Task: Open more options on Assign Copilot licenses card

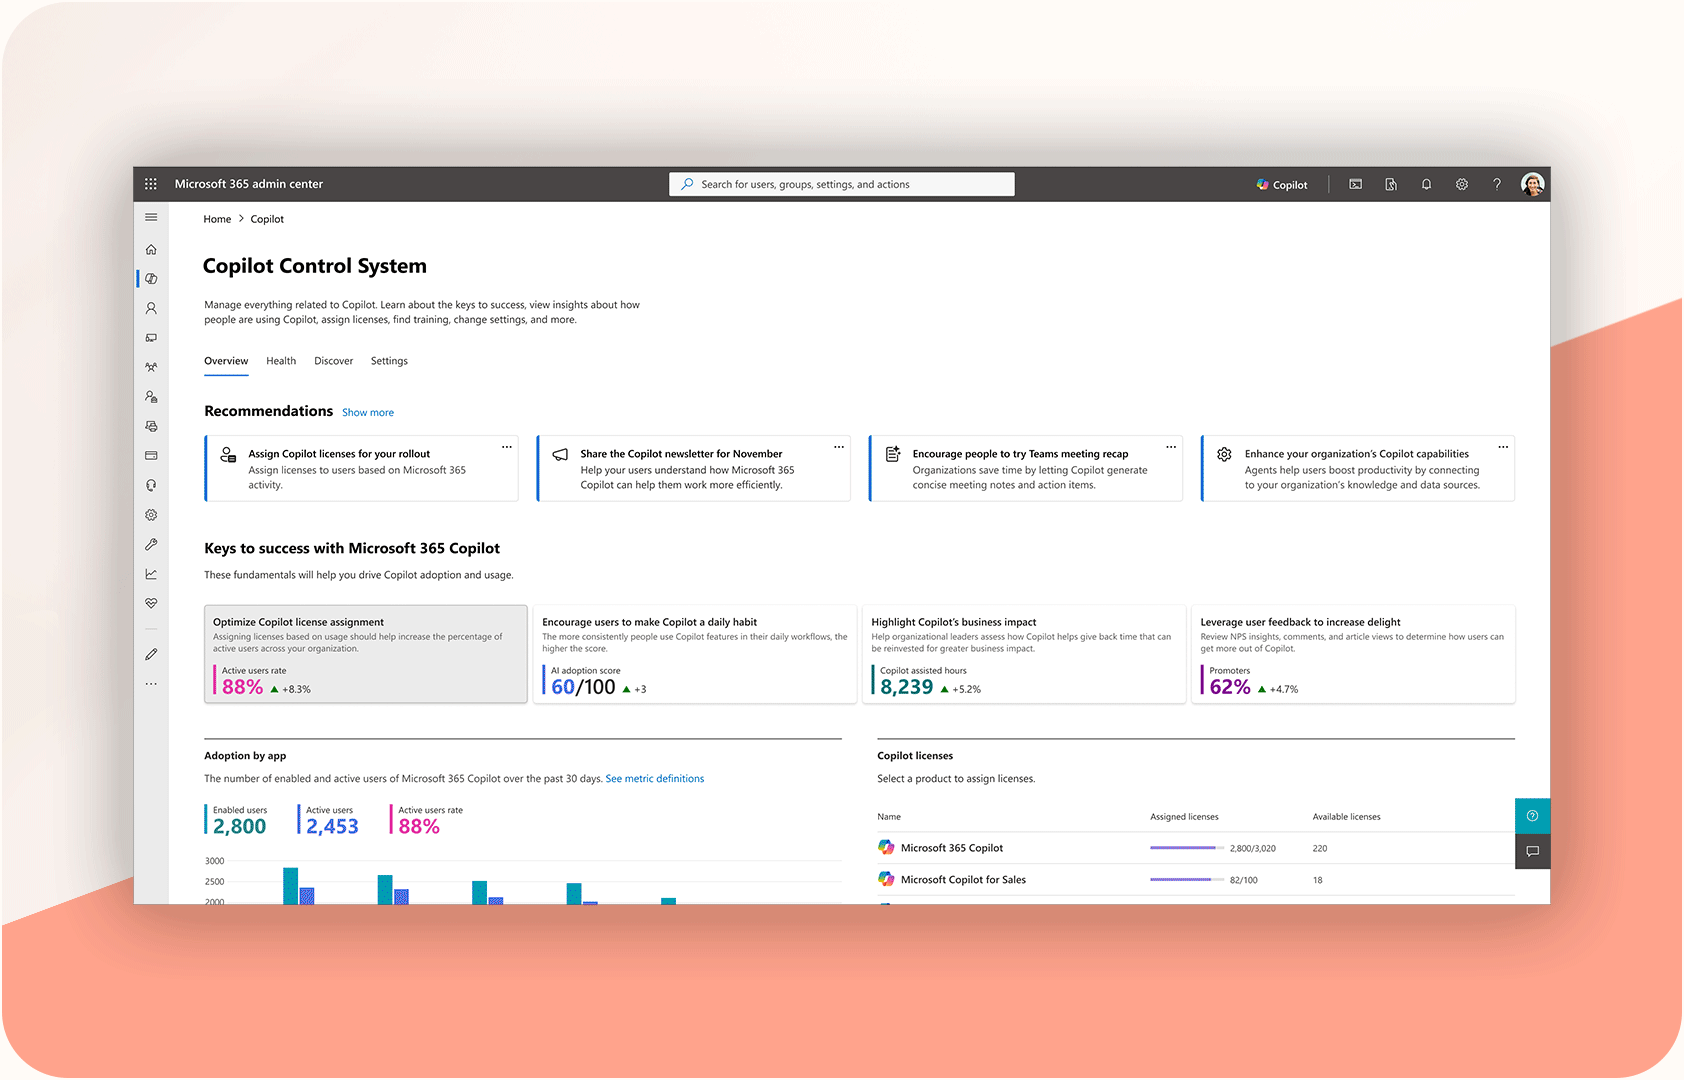Action: [x=507, y=447]
